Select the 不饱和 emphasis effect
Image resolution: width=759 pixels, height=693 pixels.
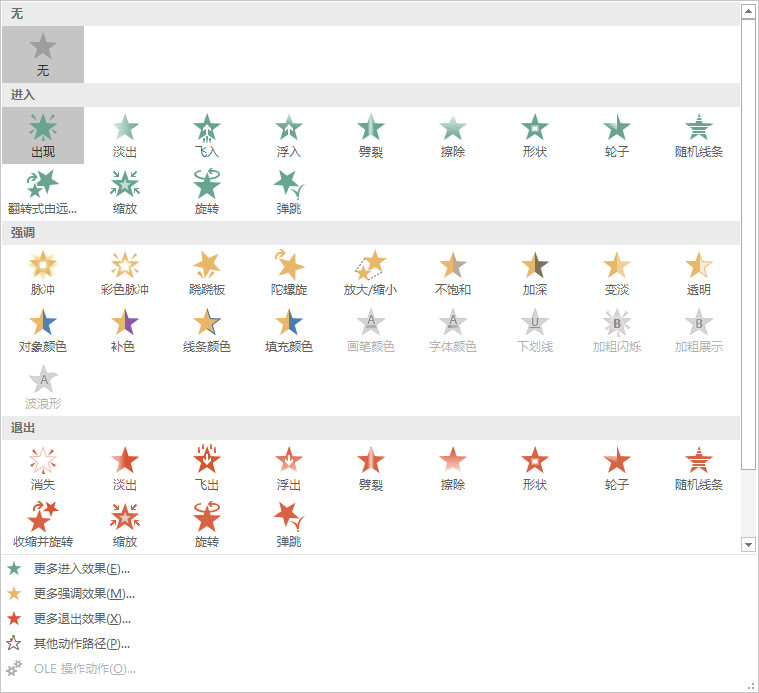coord(453,273)
